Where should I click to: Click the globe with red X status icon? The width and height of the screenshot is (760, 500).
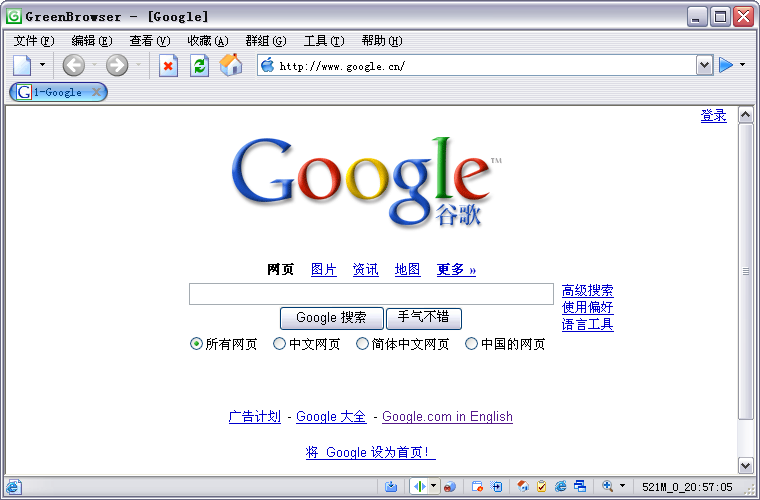tap(450, 486)
